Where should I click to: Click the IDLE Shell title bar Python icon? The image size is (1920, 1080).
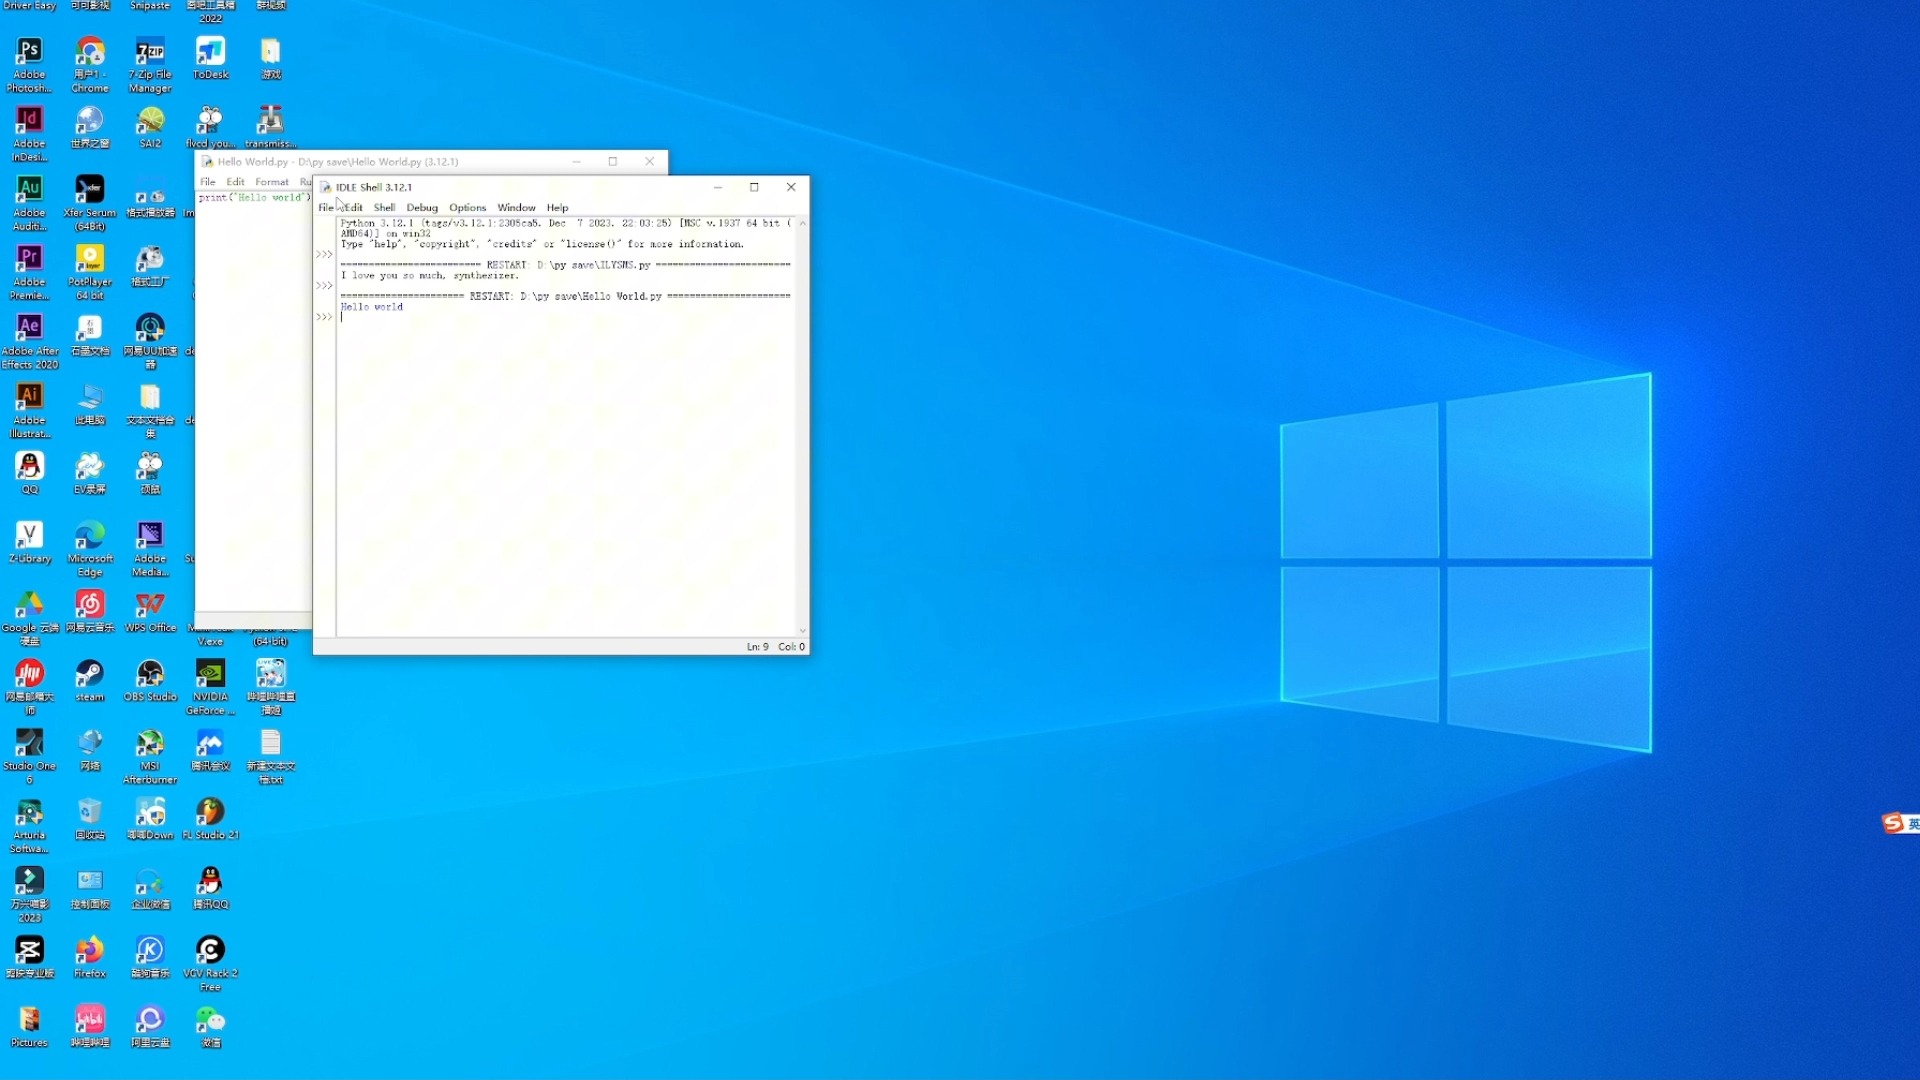325,187
